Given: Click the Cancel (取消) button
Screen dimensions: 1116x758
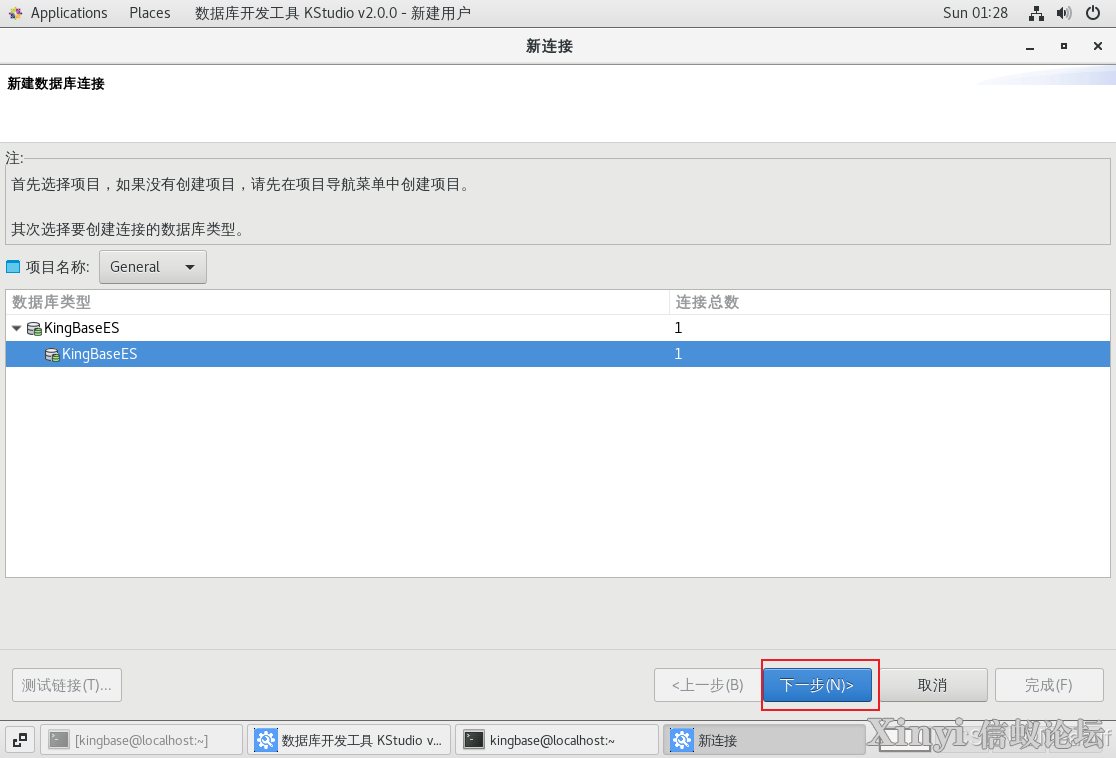Looking at the screenshot, I should click(x=932, y=685).
